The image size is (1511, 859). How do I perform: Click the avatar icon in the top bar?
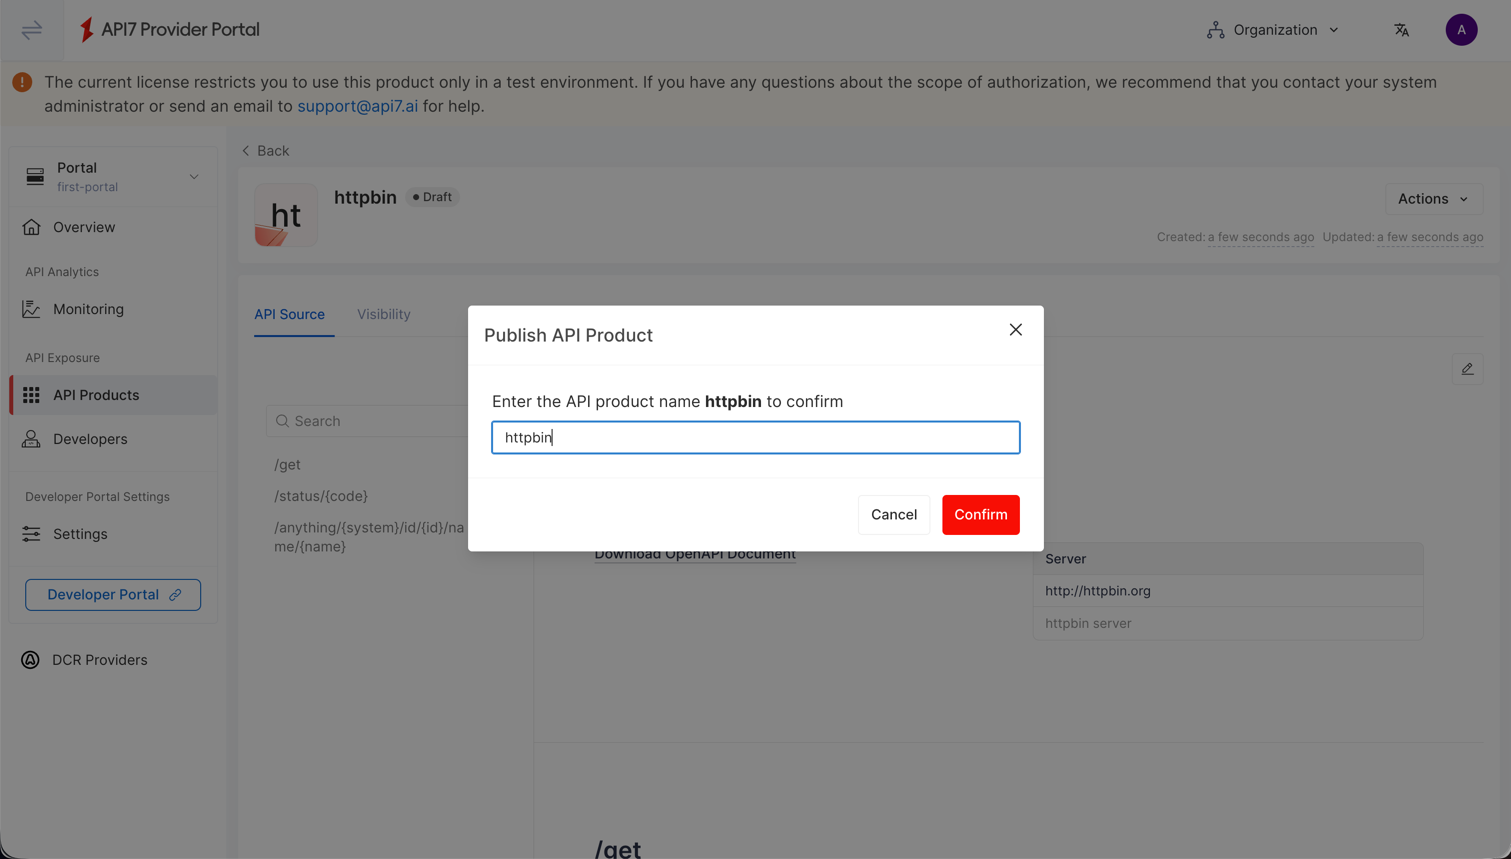1461,29
